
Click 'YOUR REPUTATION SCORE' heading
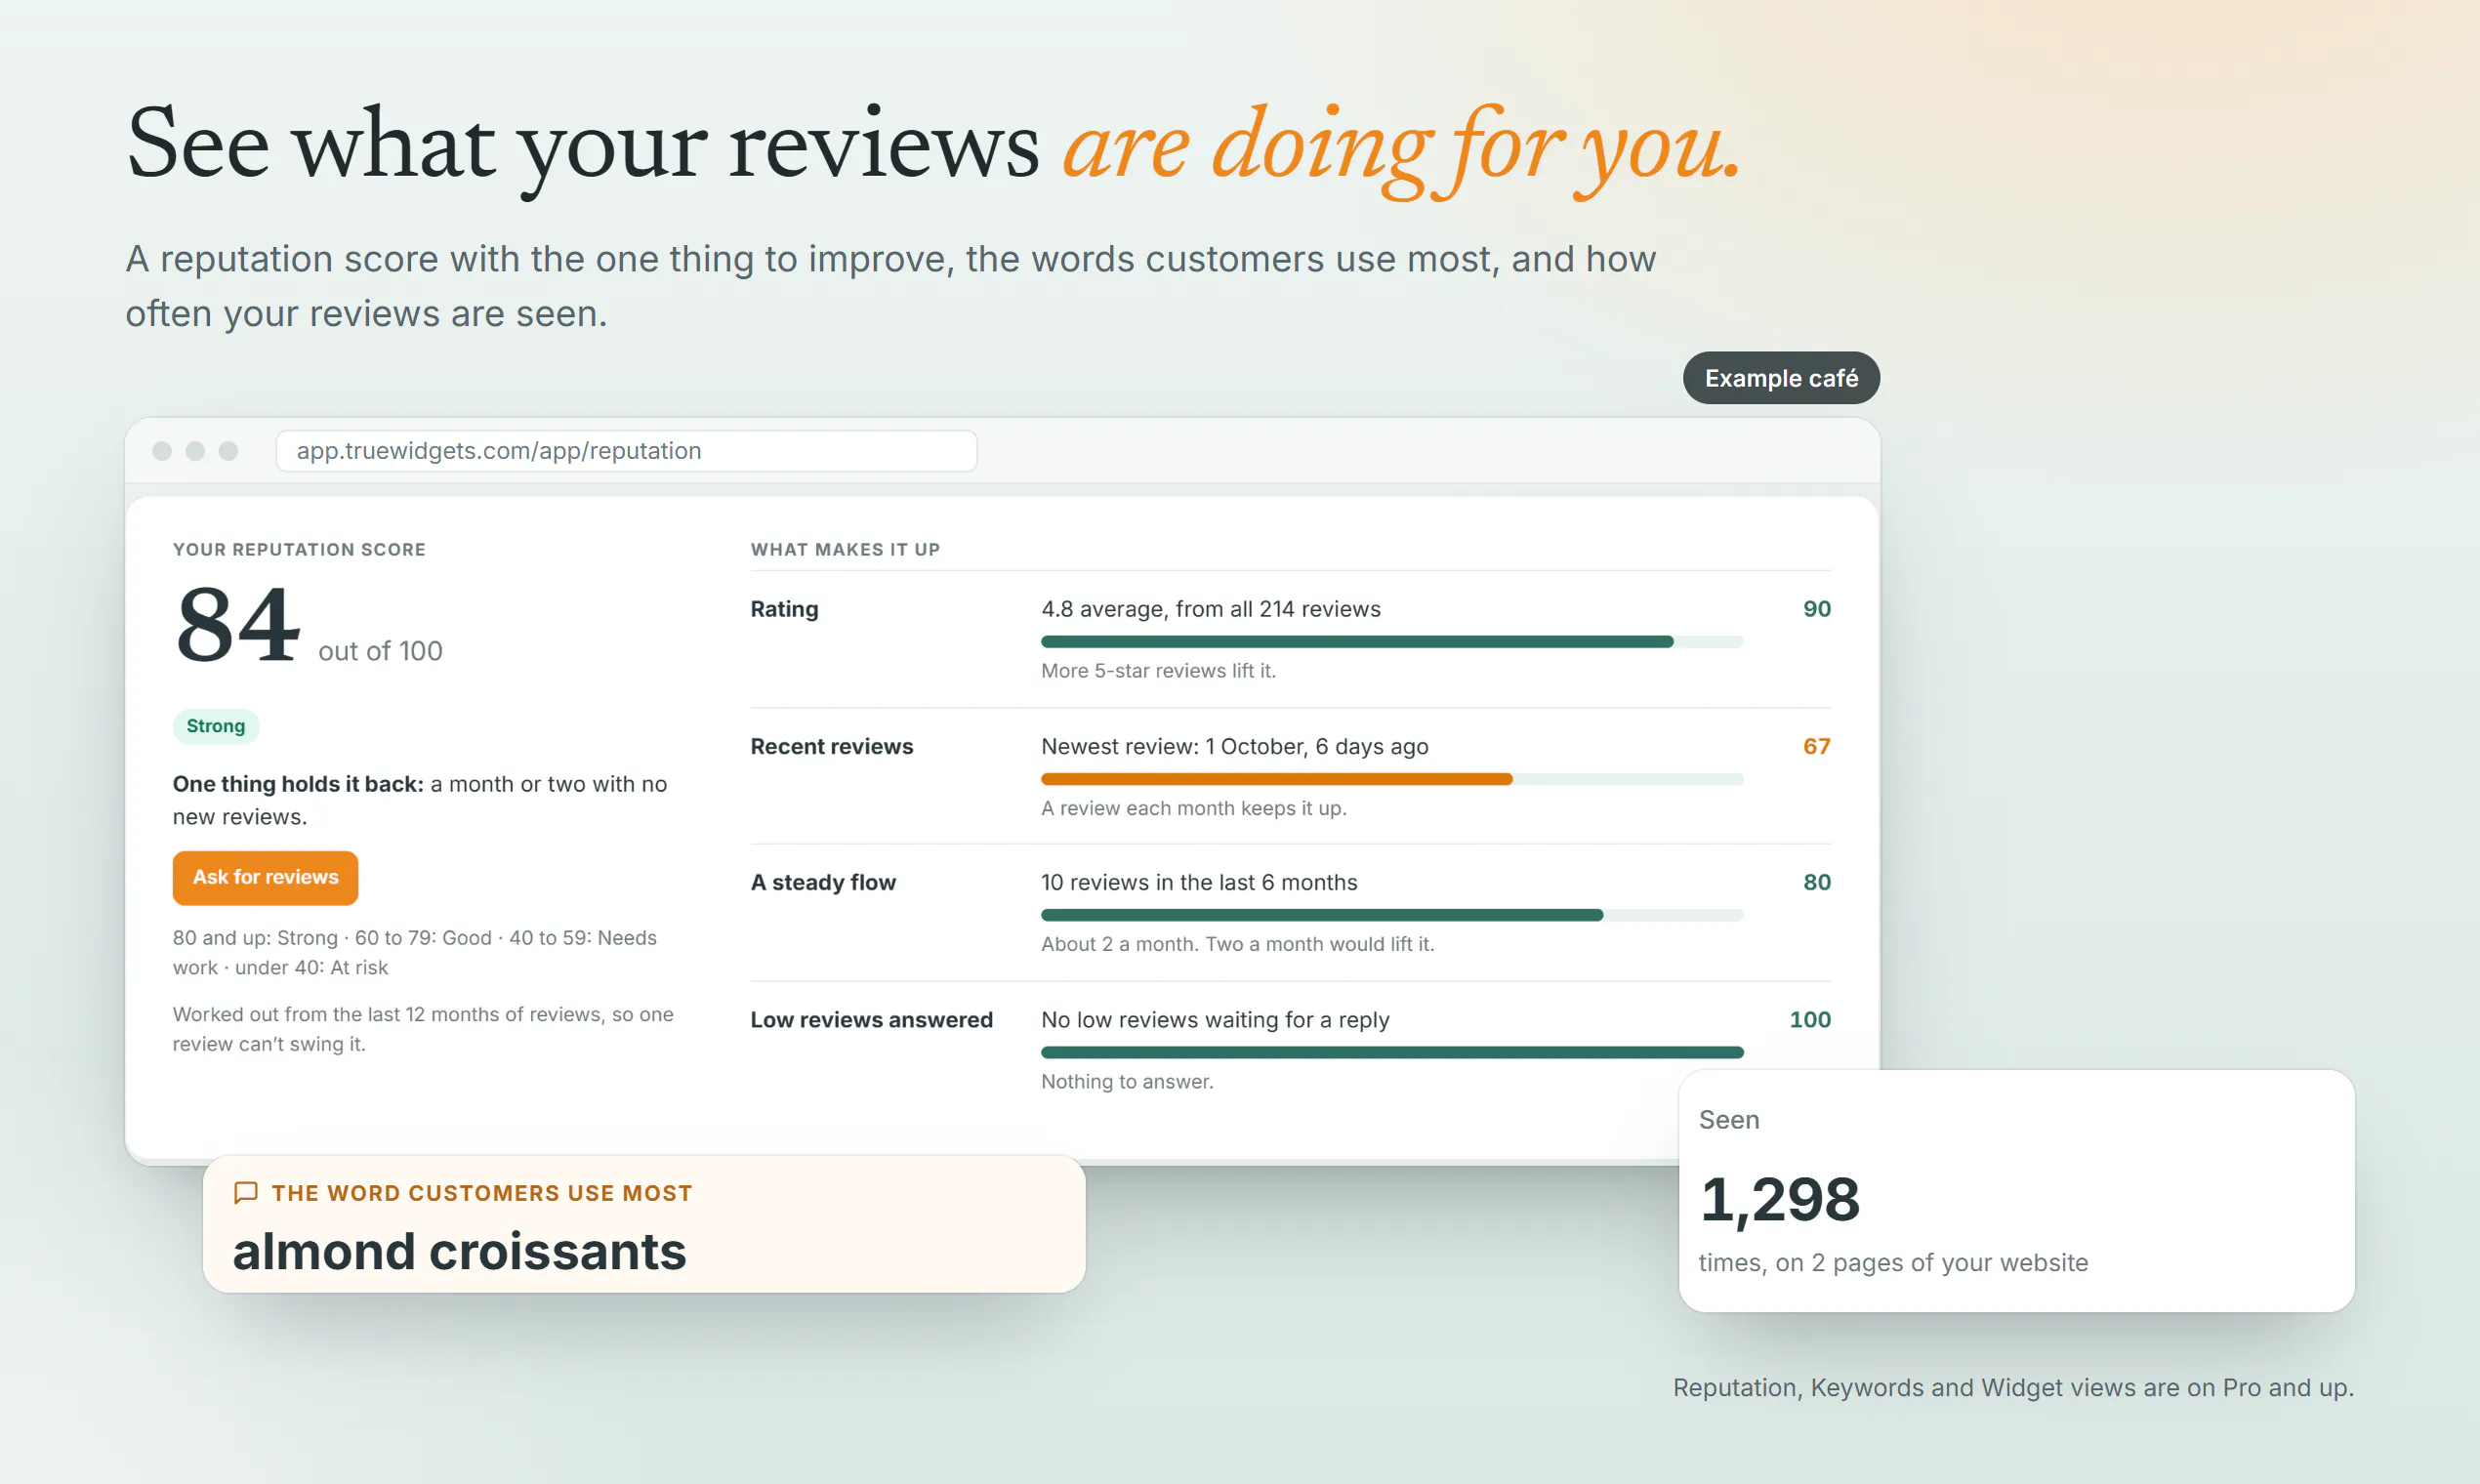tap(299, 549)
